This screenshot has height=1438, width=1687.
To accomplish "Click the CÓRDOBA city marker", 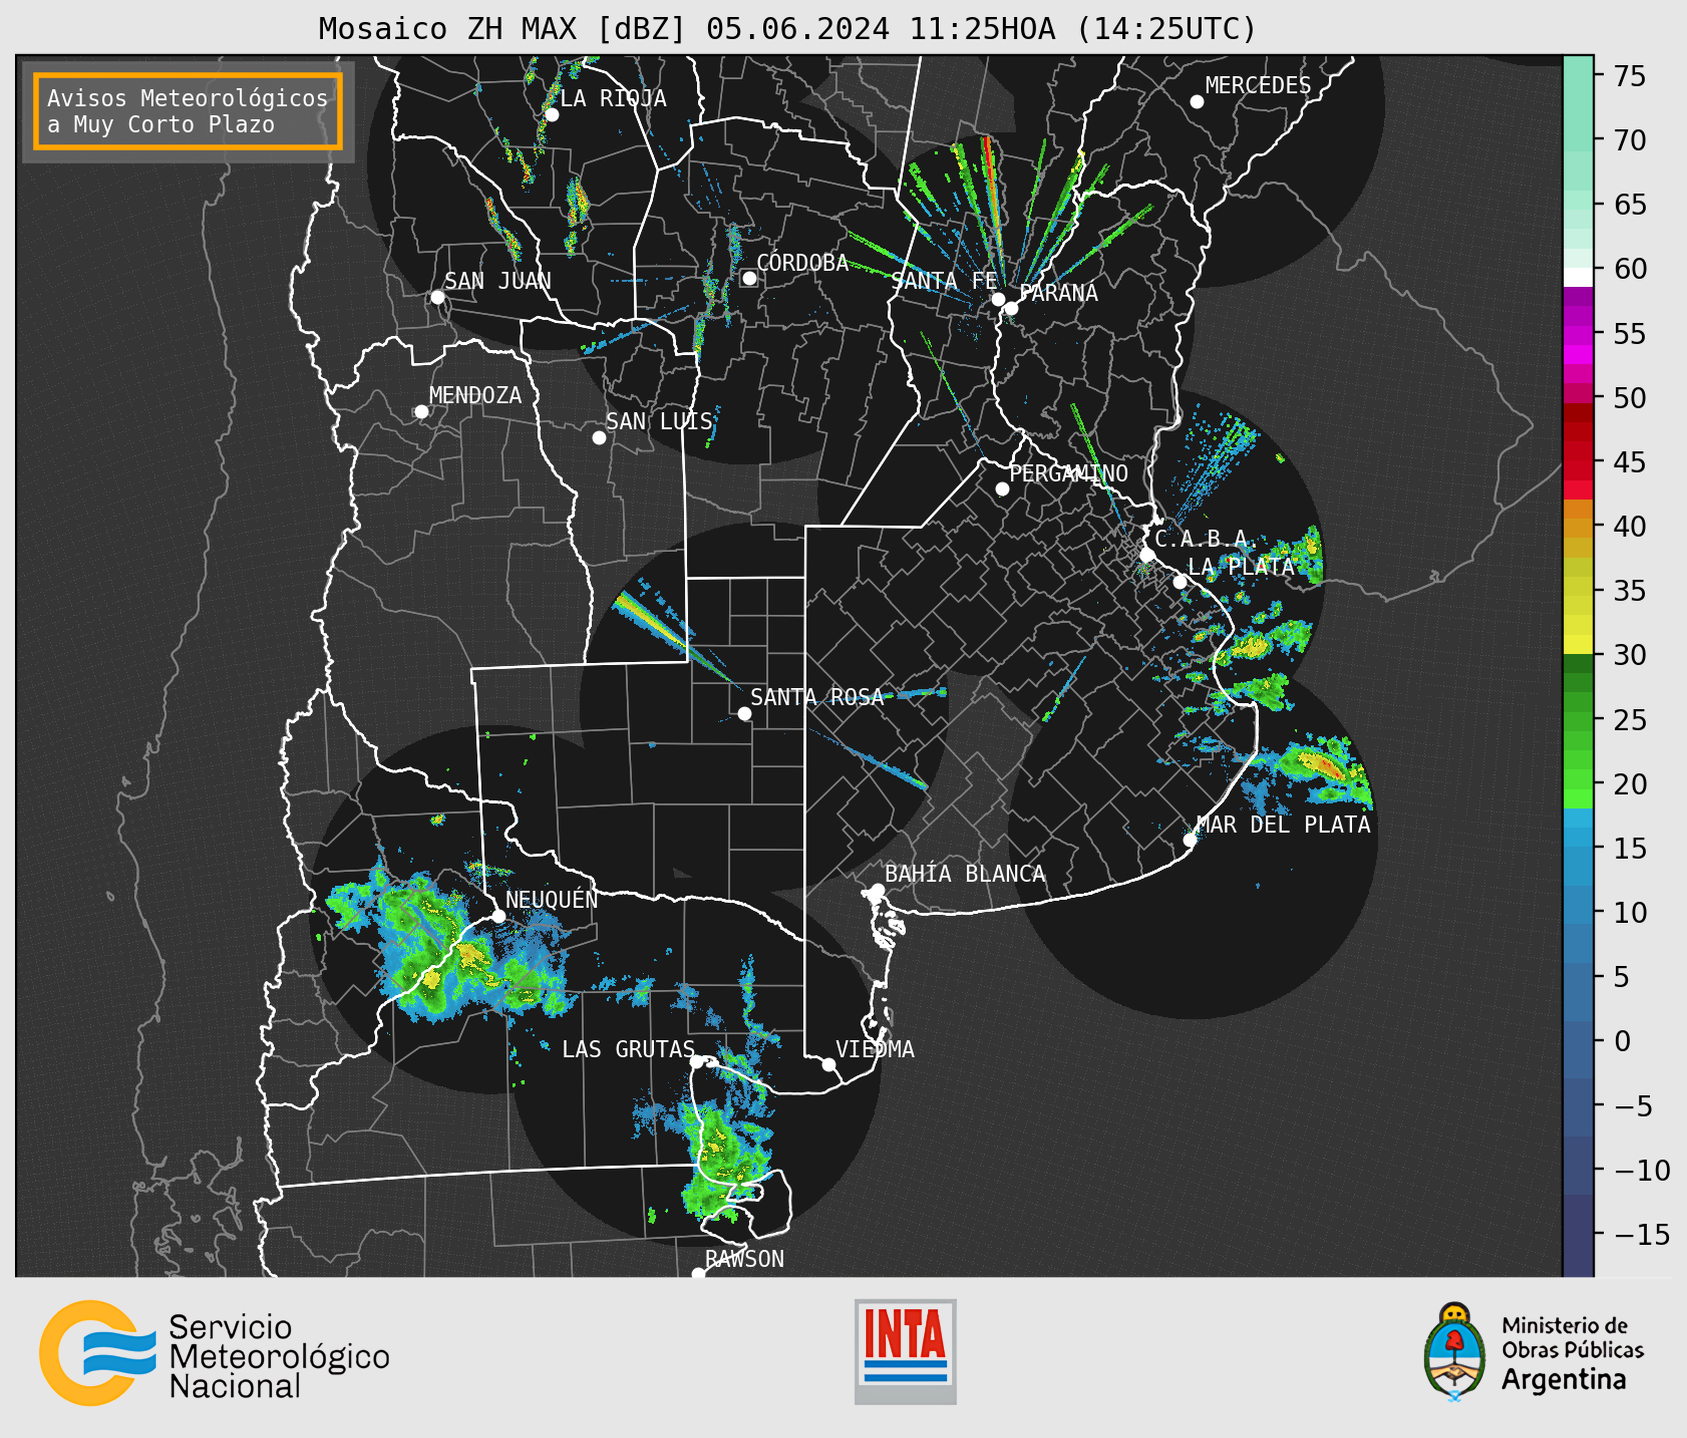I will coord(749,278).
